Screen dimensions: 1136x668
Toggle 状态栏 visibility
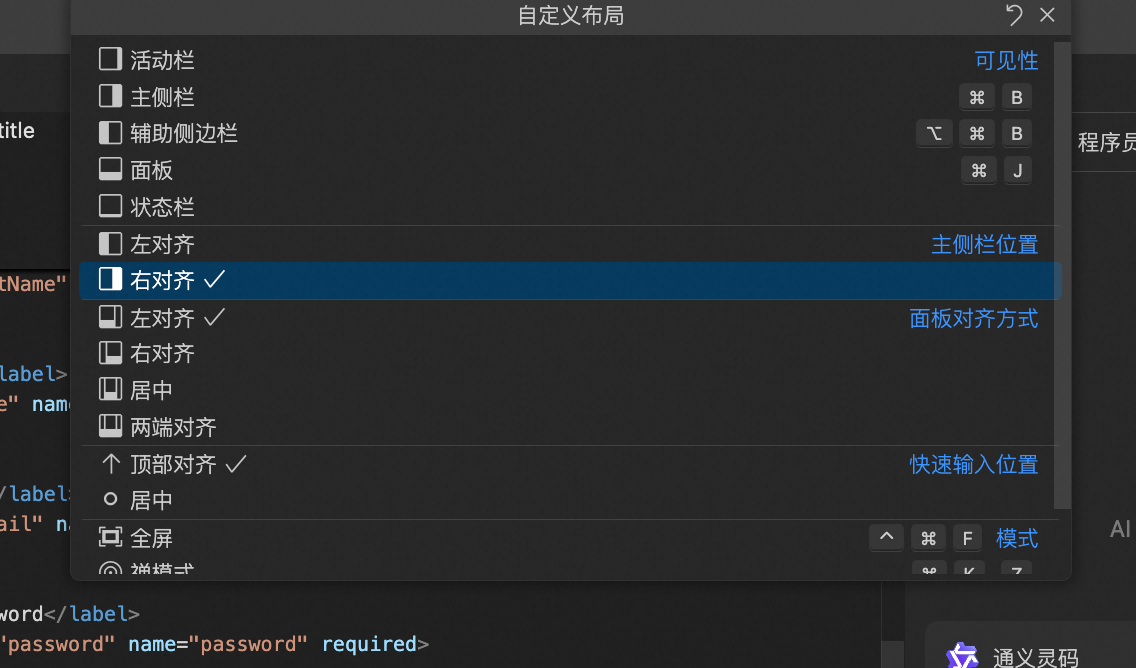[x=162, y=207]
